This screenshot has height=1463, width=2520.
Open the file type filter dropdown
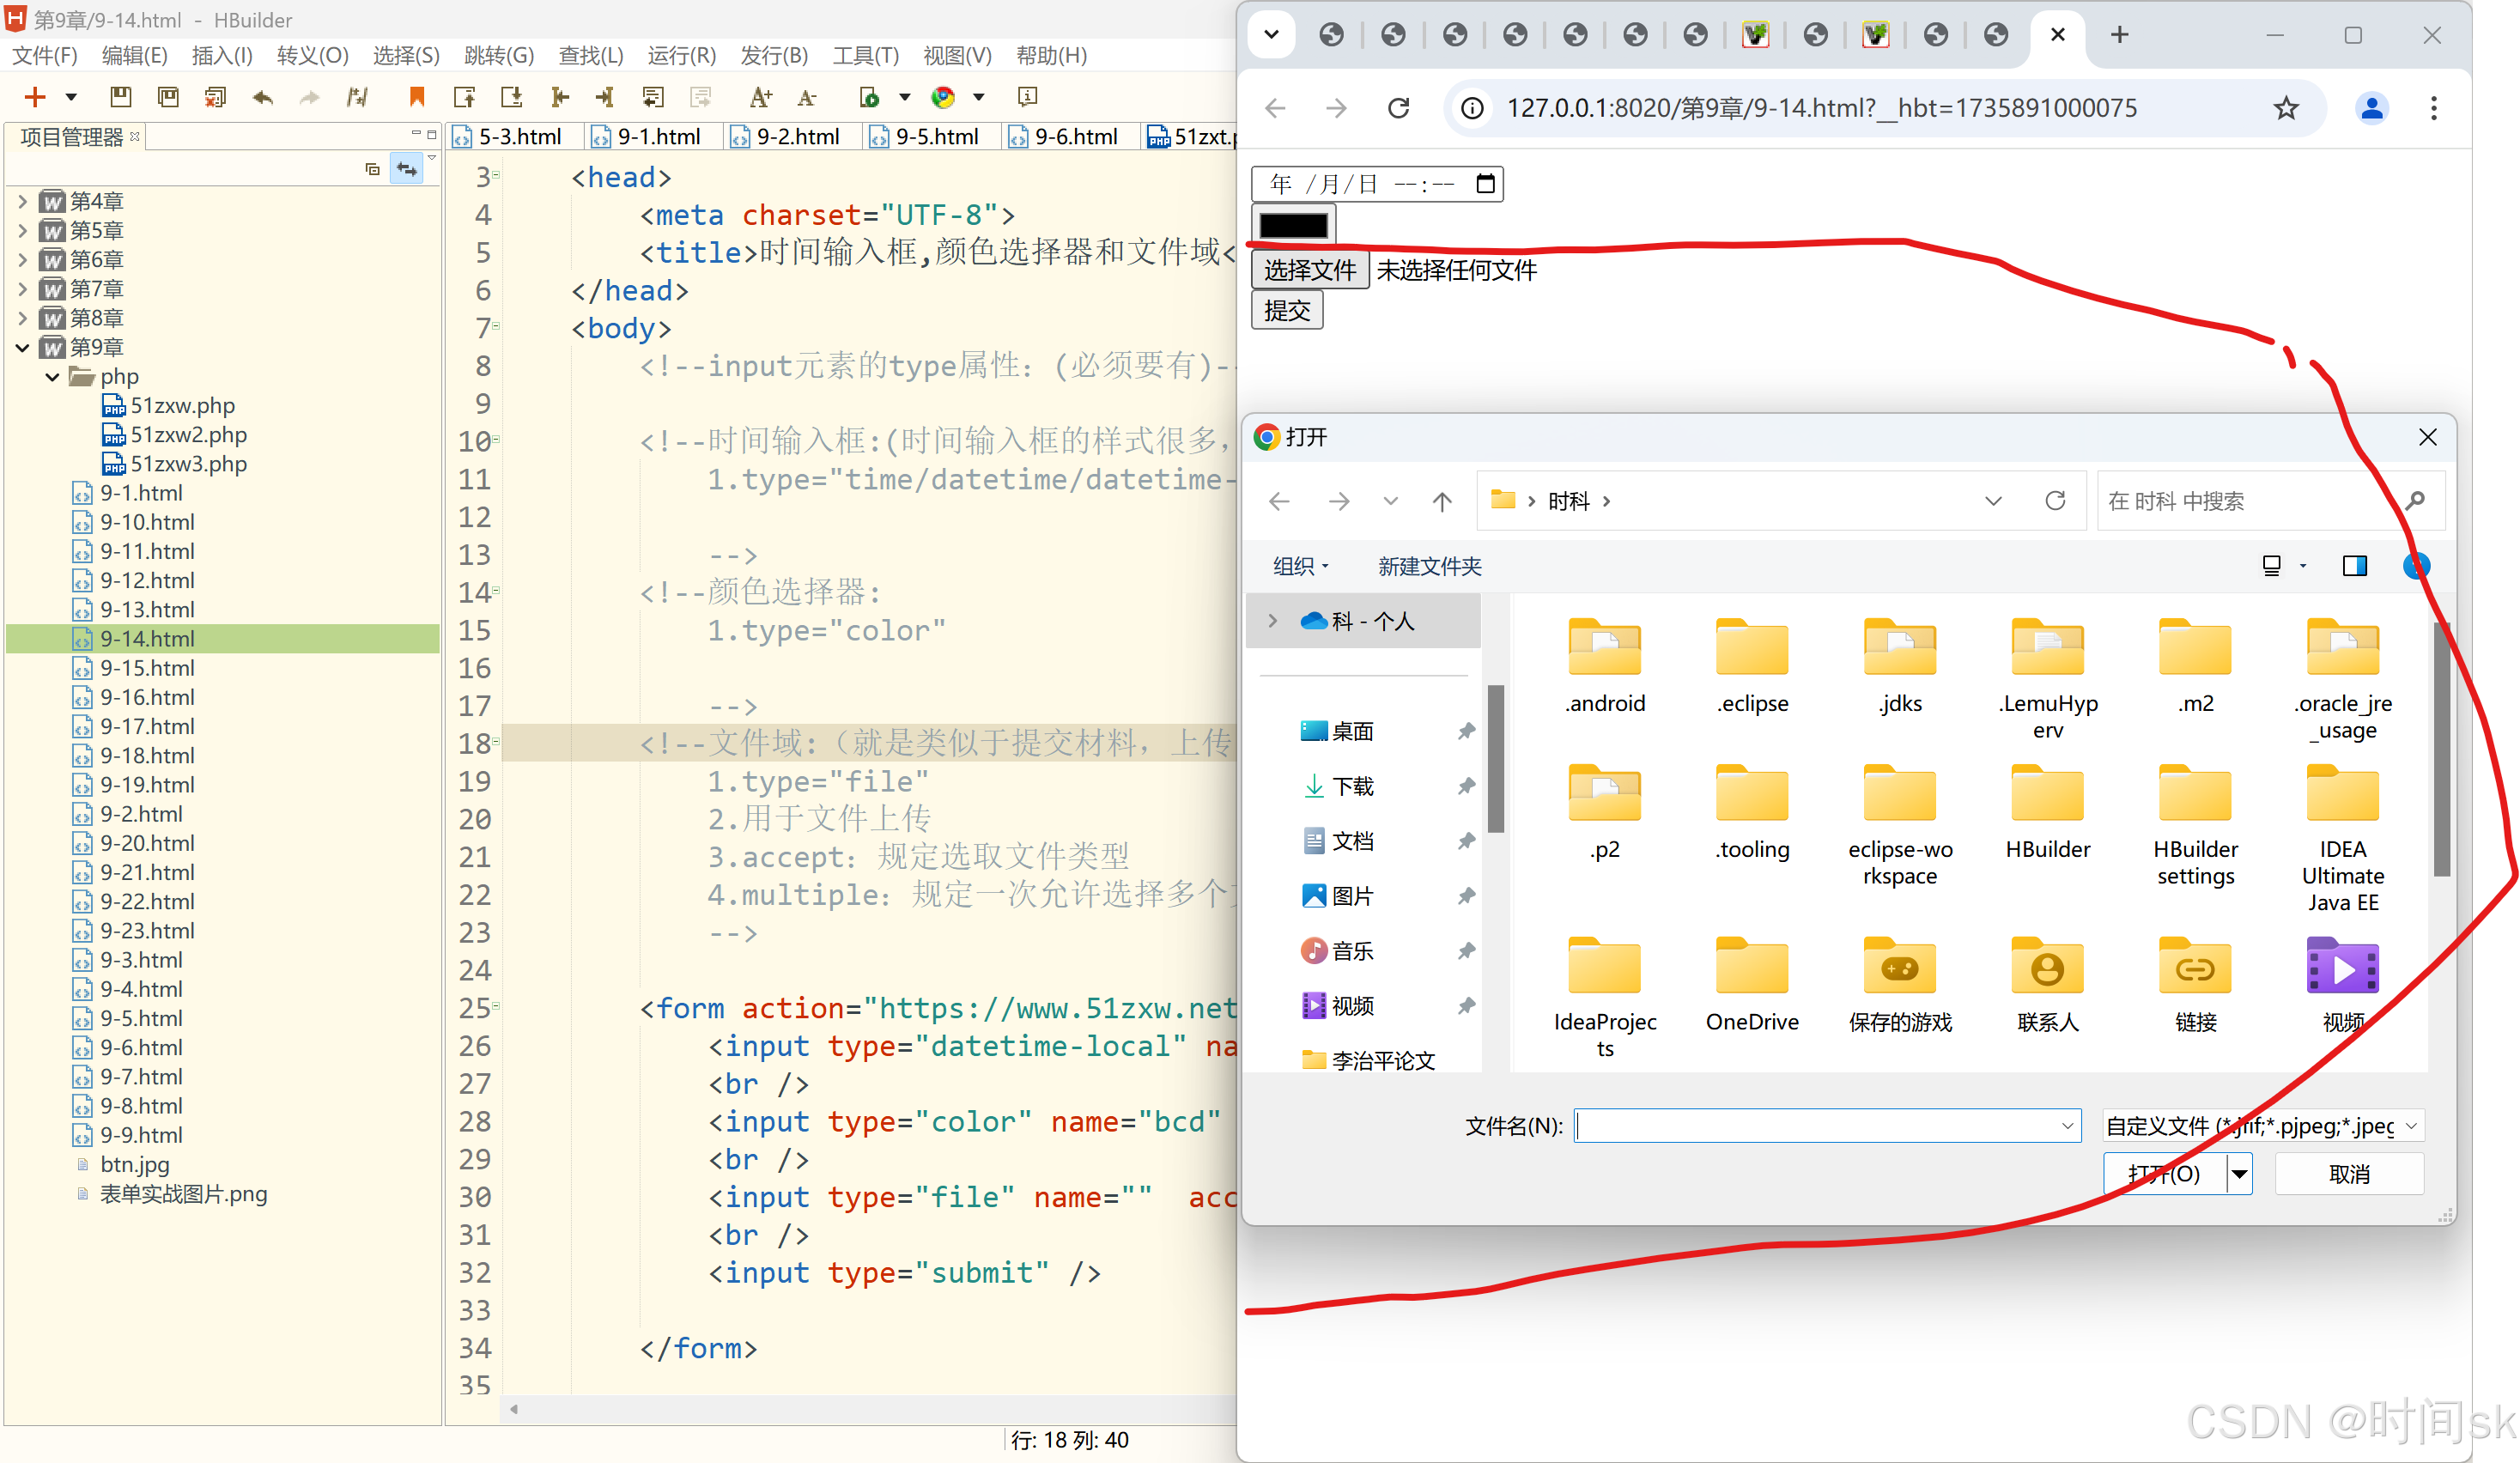coord(2263,1126)
